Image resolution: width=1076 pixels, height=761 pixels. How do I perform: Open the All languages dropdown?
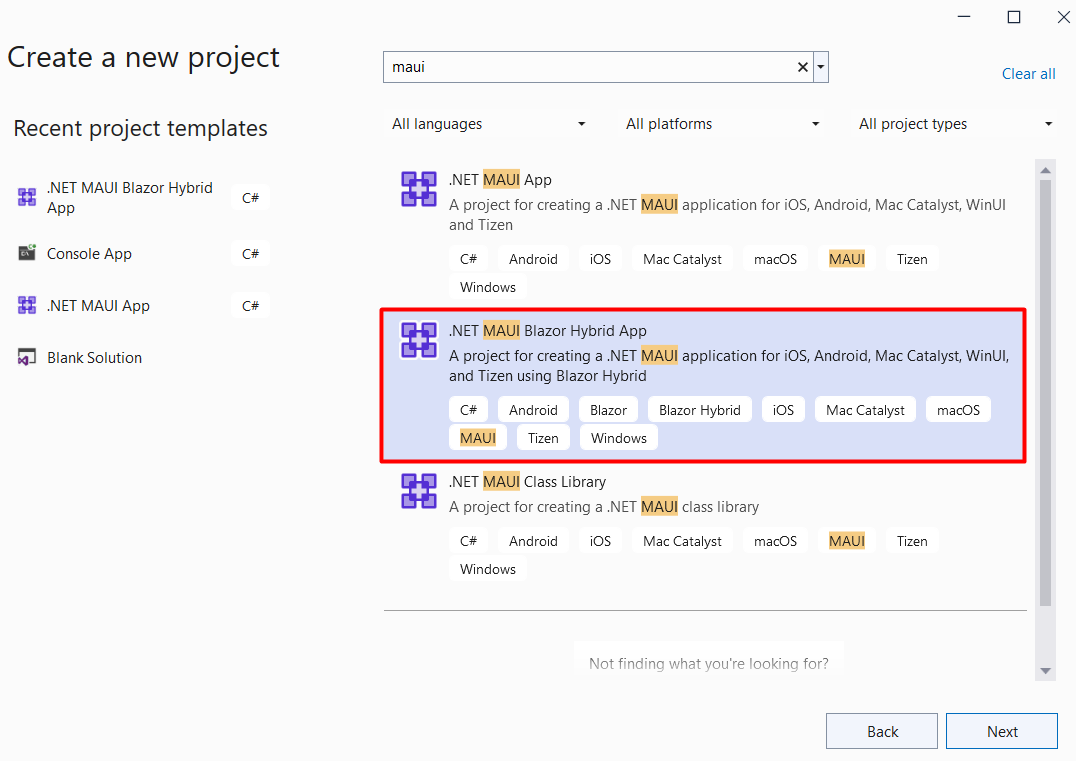[x=488, y=123]
